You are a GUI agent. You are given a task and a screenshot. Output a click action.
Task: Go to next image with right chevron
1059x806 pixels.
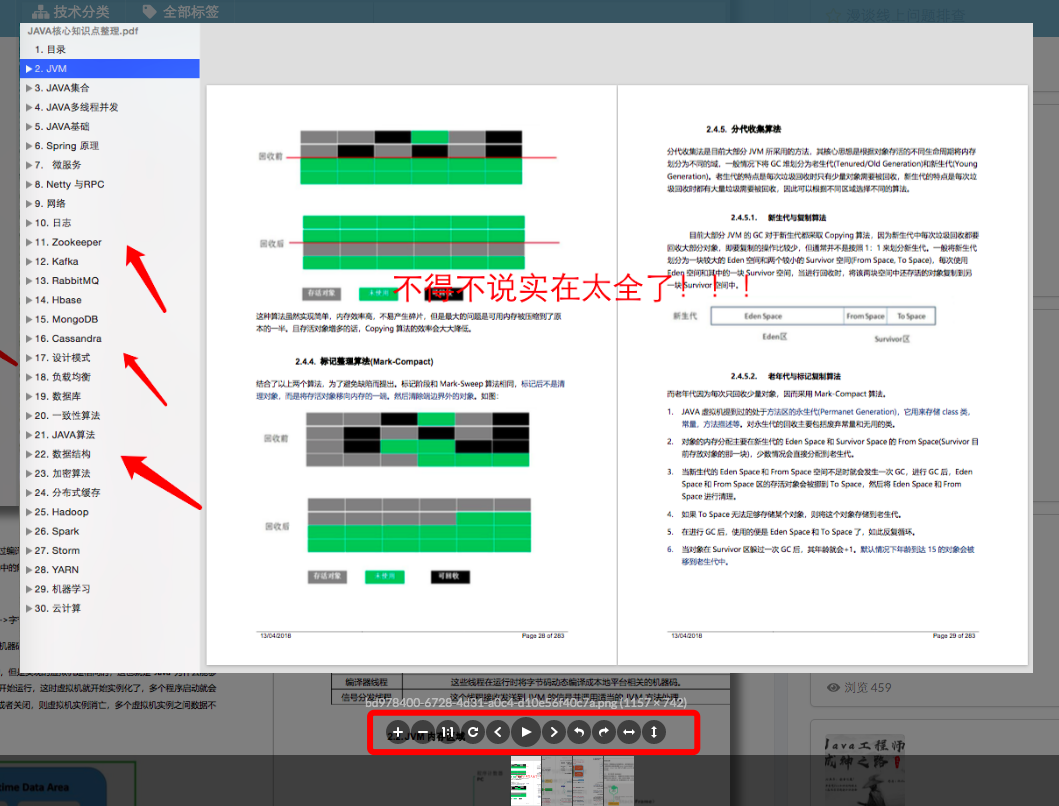pyautogui.click(x=554, y=732)
